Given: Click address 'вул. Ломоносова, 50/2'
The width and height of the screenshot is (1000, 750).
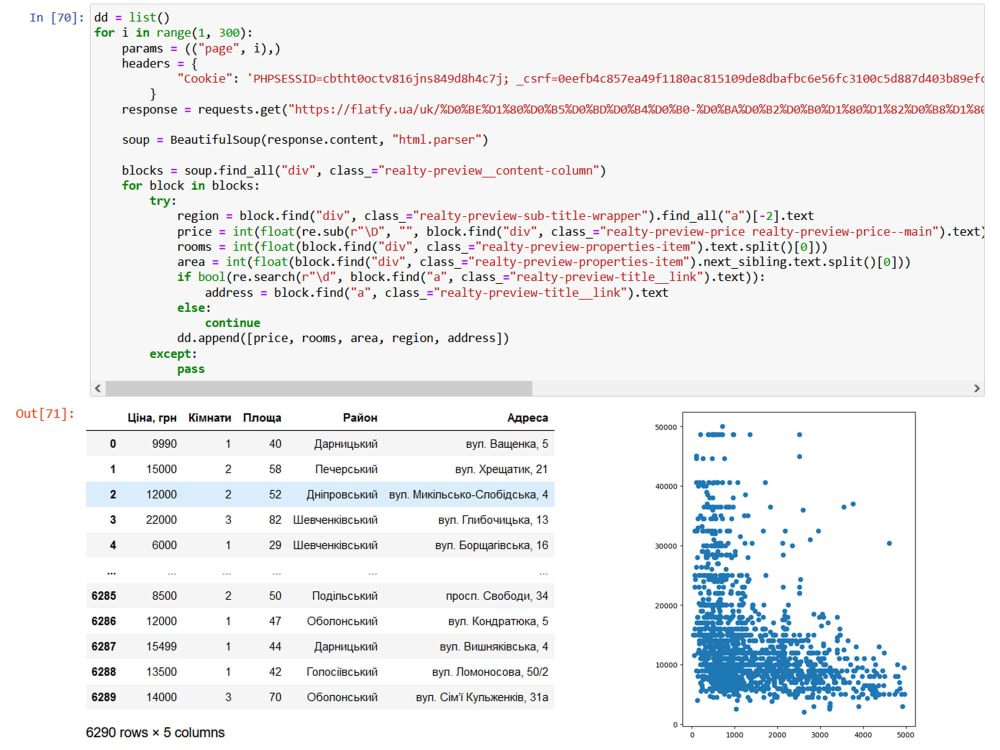Looking at the screenshot, I should [490, 672].
